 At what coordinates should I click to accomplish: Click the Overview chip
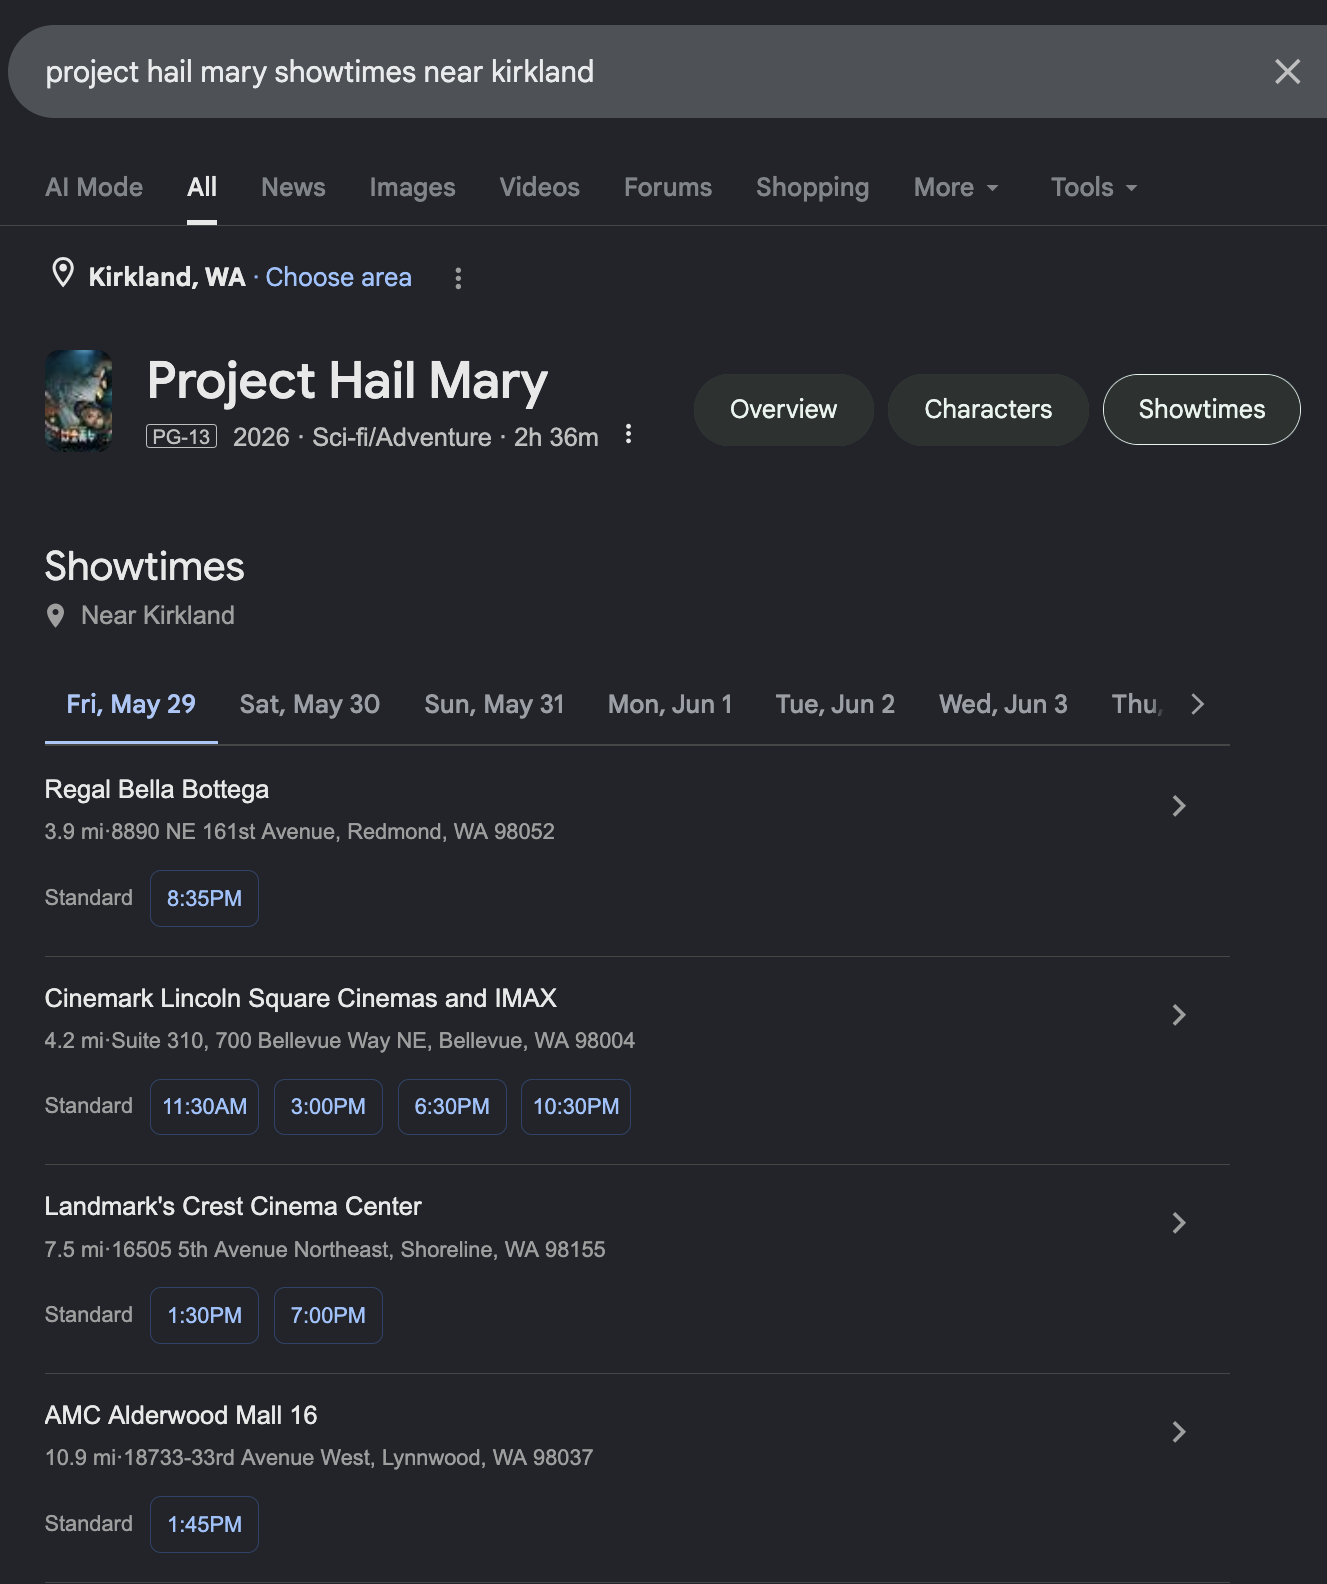click(783, 409)
